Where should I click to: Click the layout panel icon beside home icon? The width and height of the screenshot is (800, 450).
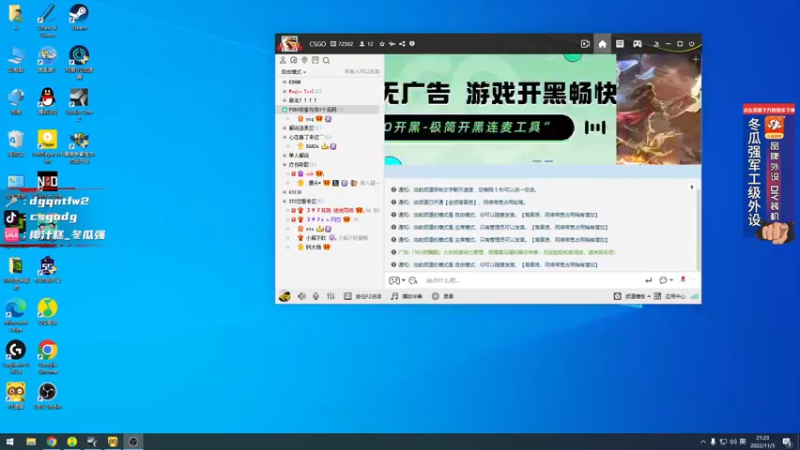click(619, 44)
